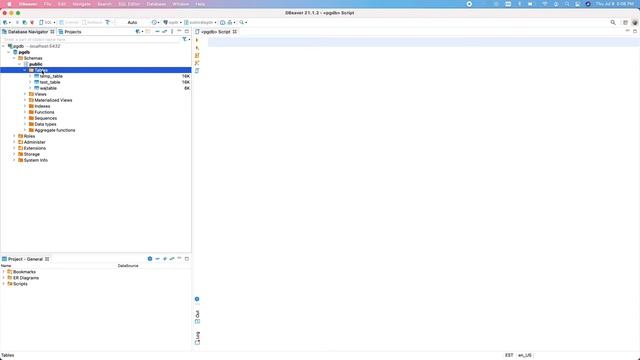
Task: Open settings gear in editor side bar
Action: pyautogui.click(x=197, y=299)
